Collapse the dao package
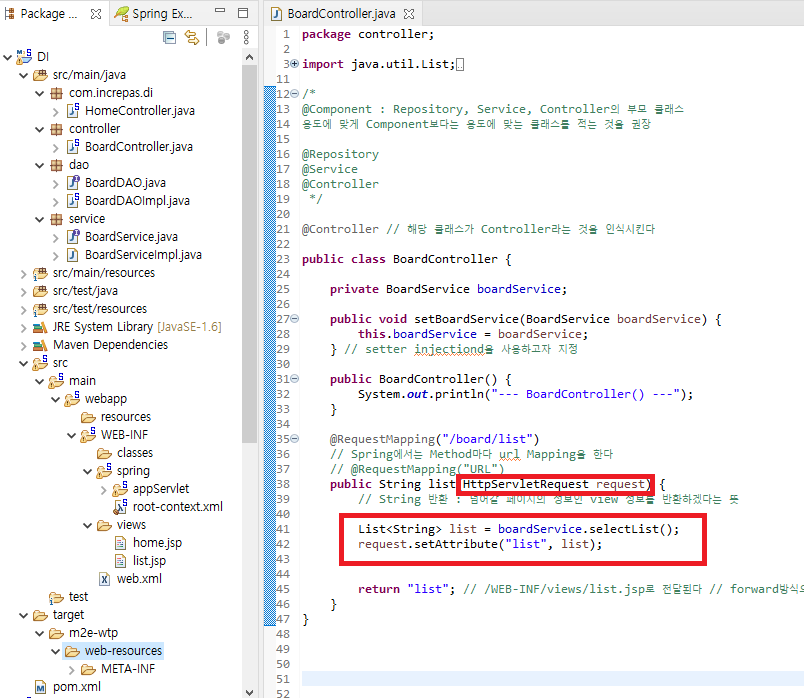804x698 pixels. [39, 165]
